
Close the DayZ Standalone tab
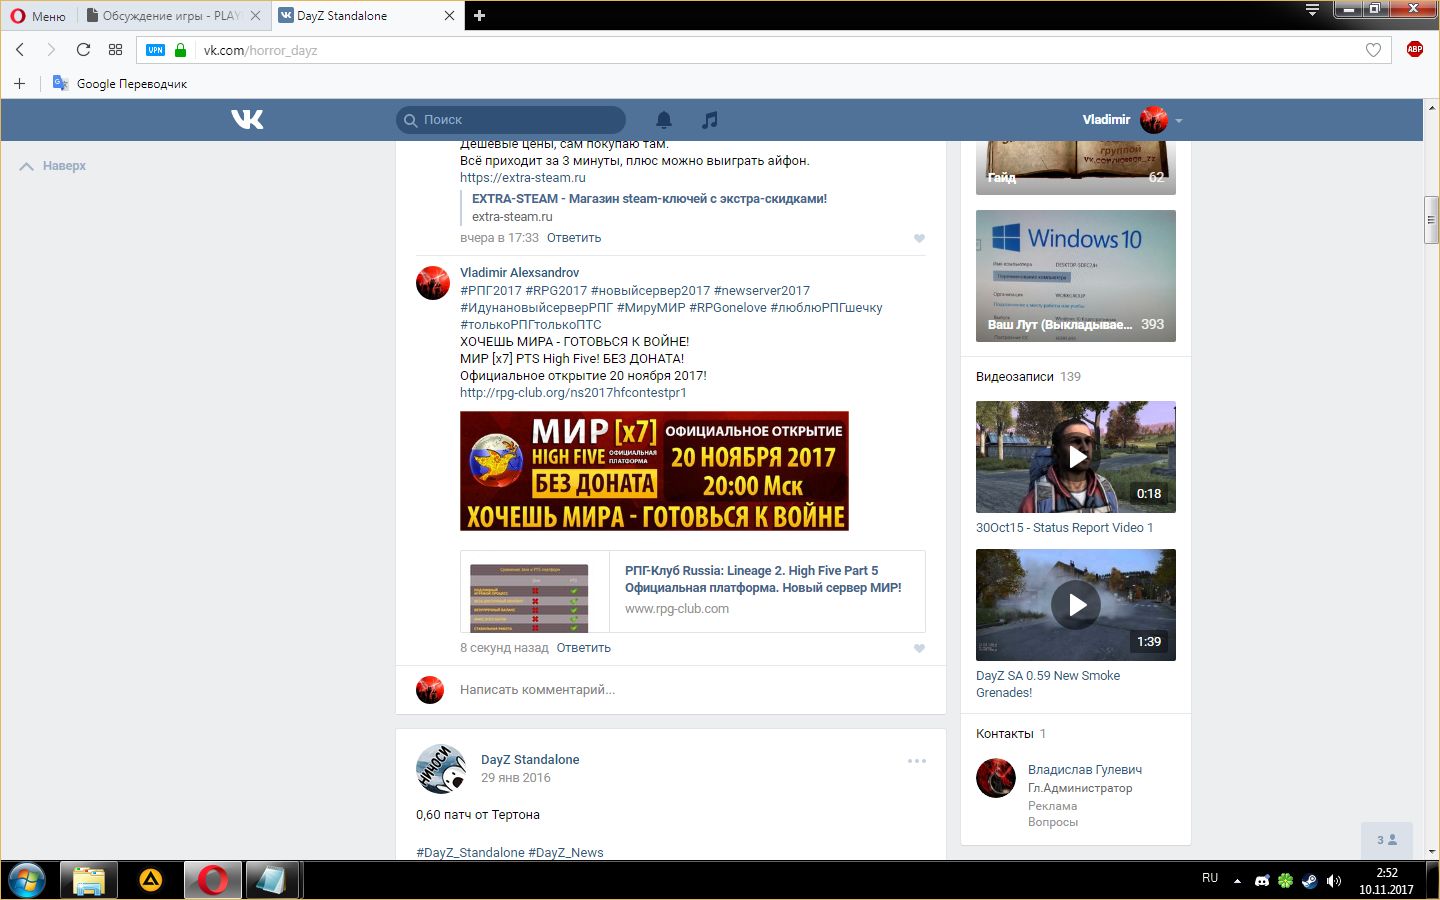(x=449, y=15)
